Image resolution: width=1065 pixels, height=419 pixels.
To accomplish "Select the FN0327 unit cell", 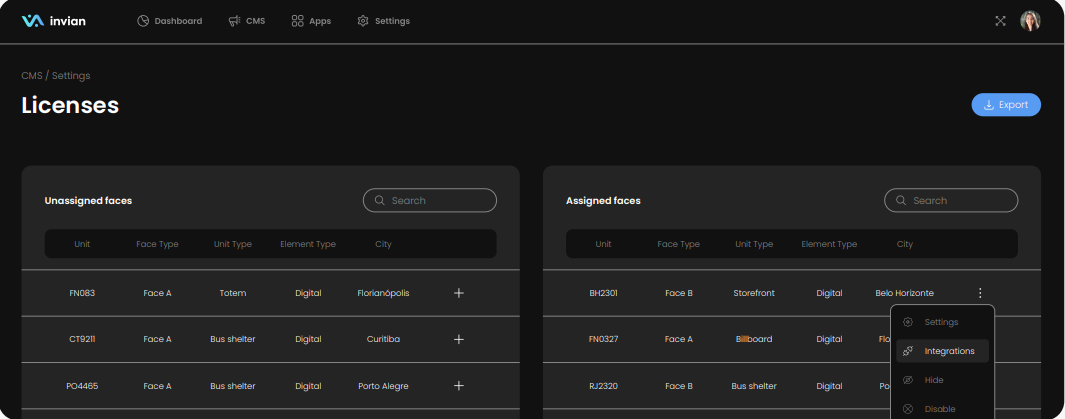I will pyautogui.click(x=603, y=339).
